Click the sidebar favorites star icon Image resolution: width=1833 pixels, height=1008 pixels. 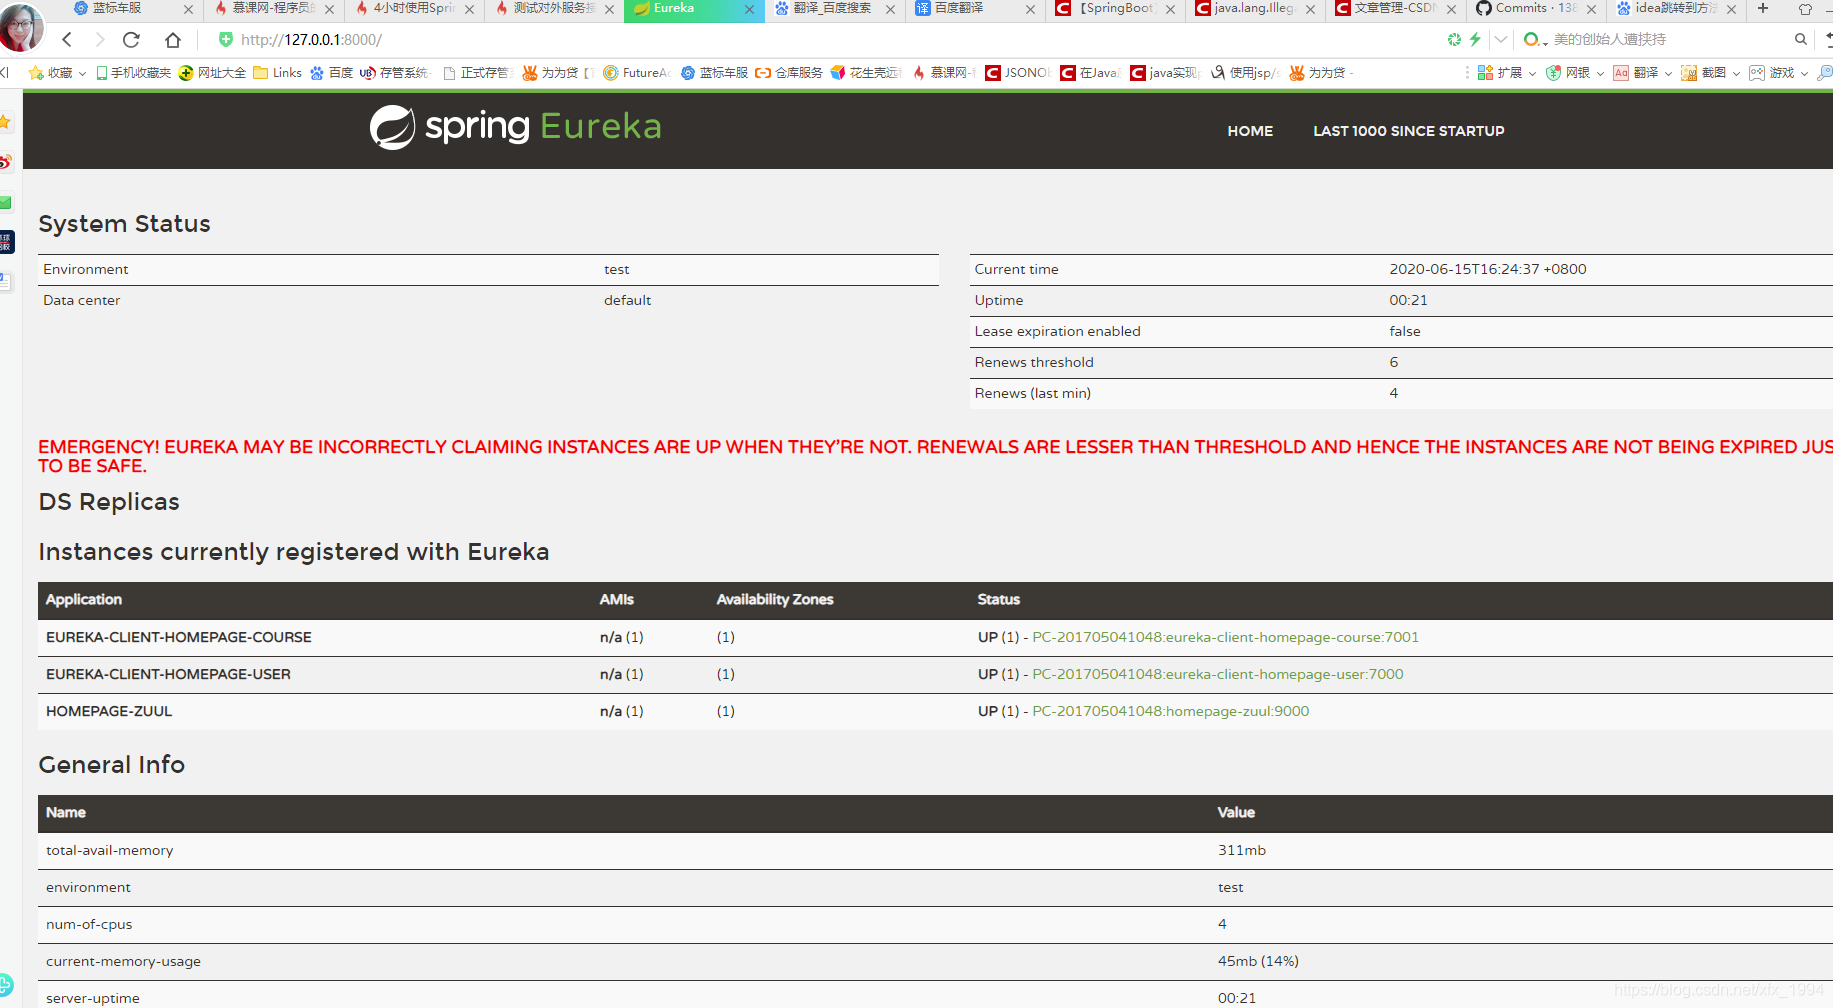click(x=5, y=122)
